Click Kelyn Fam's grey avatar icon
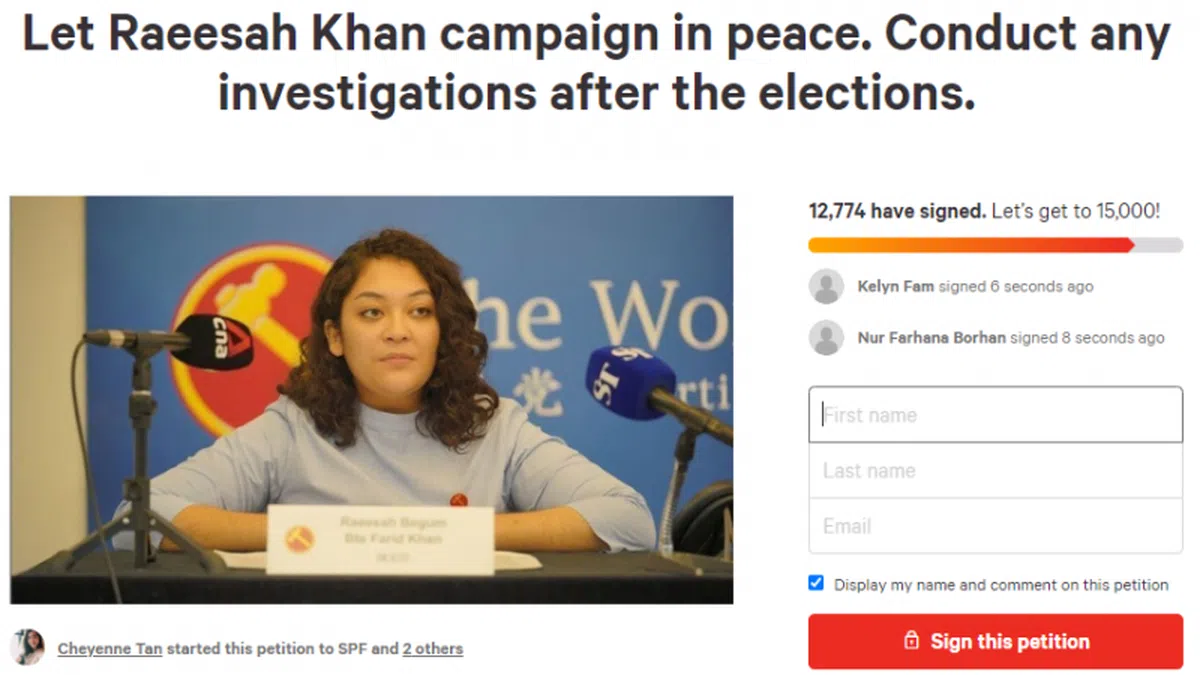 point(826,286)
